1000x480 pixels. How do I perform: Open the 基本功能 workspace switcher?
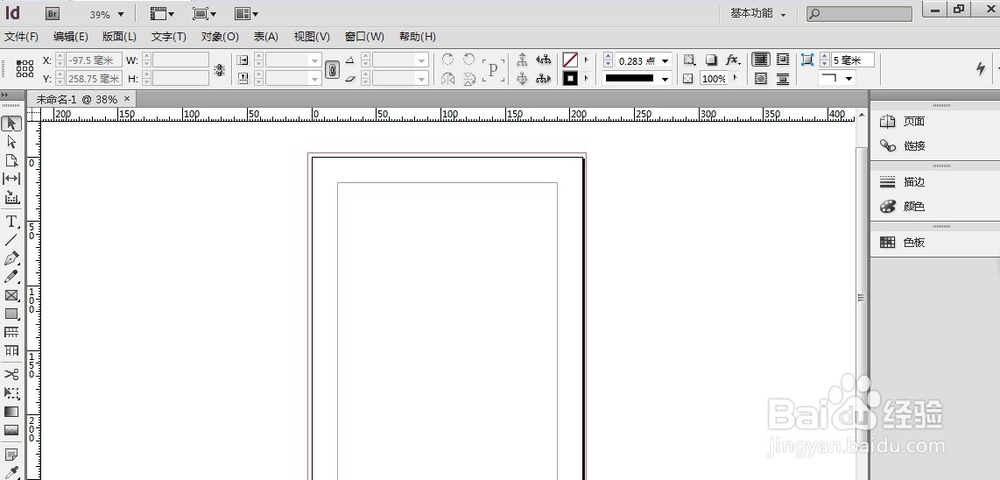pos(758,13)
